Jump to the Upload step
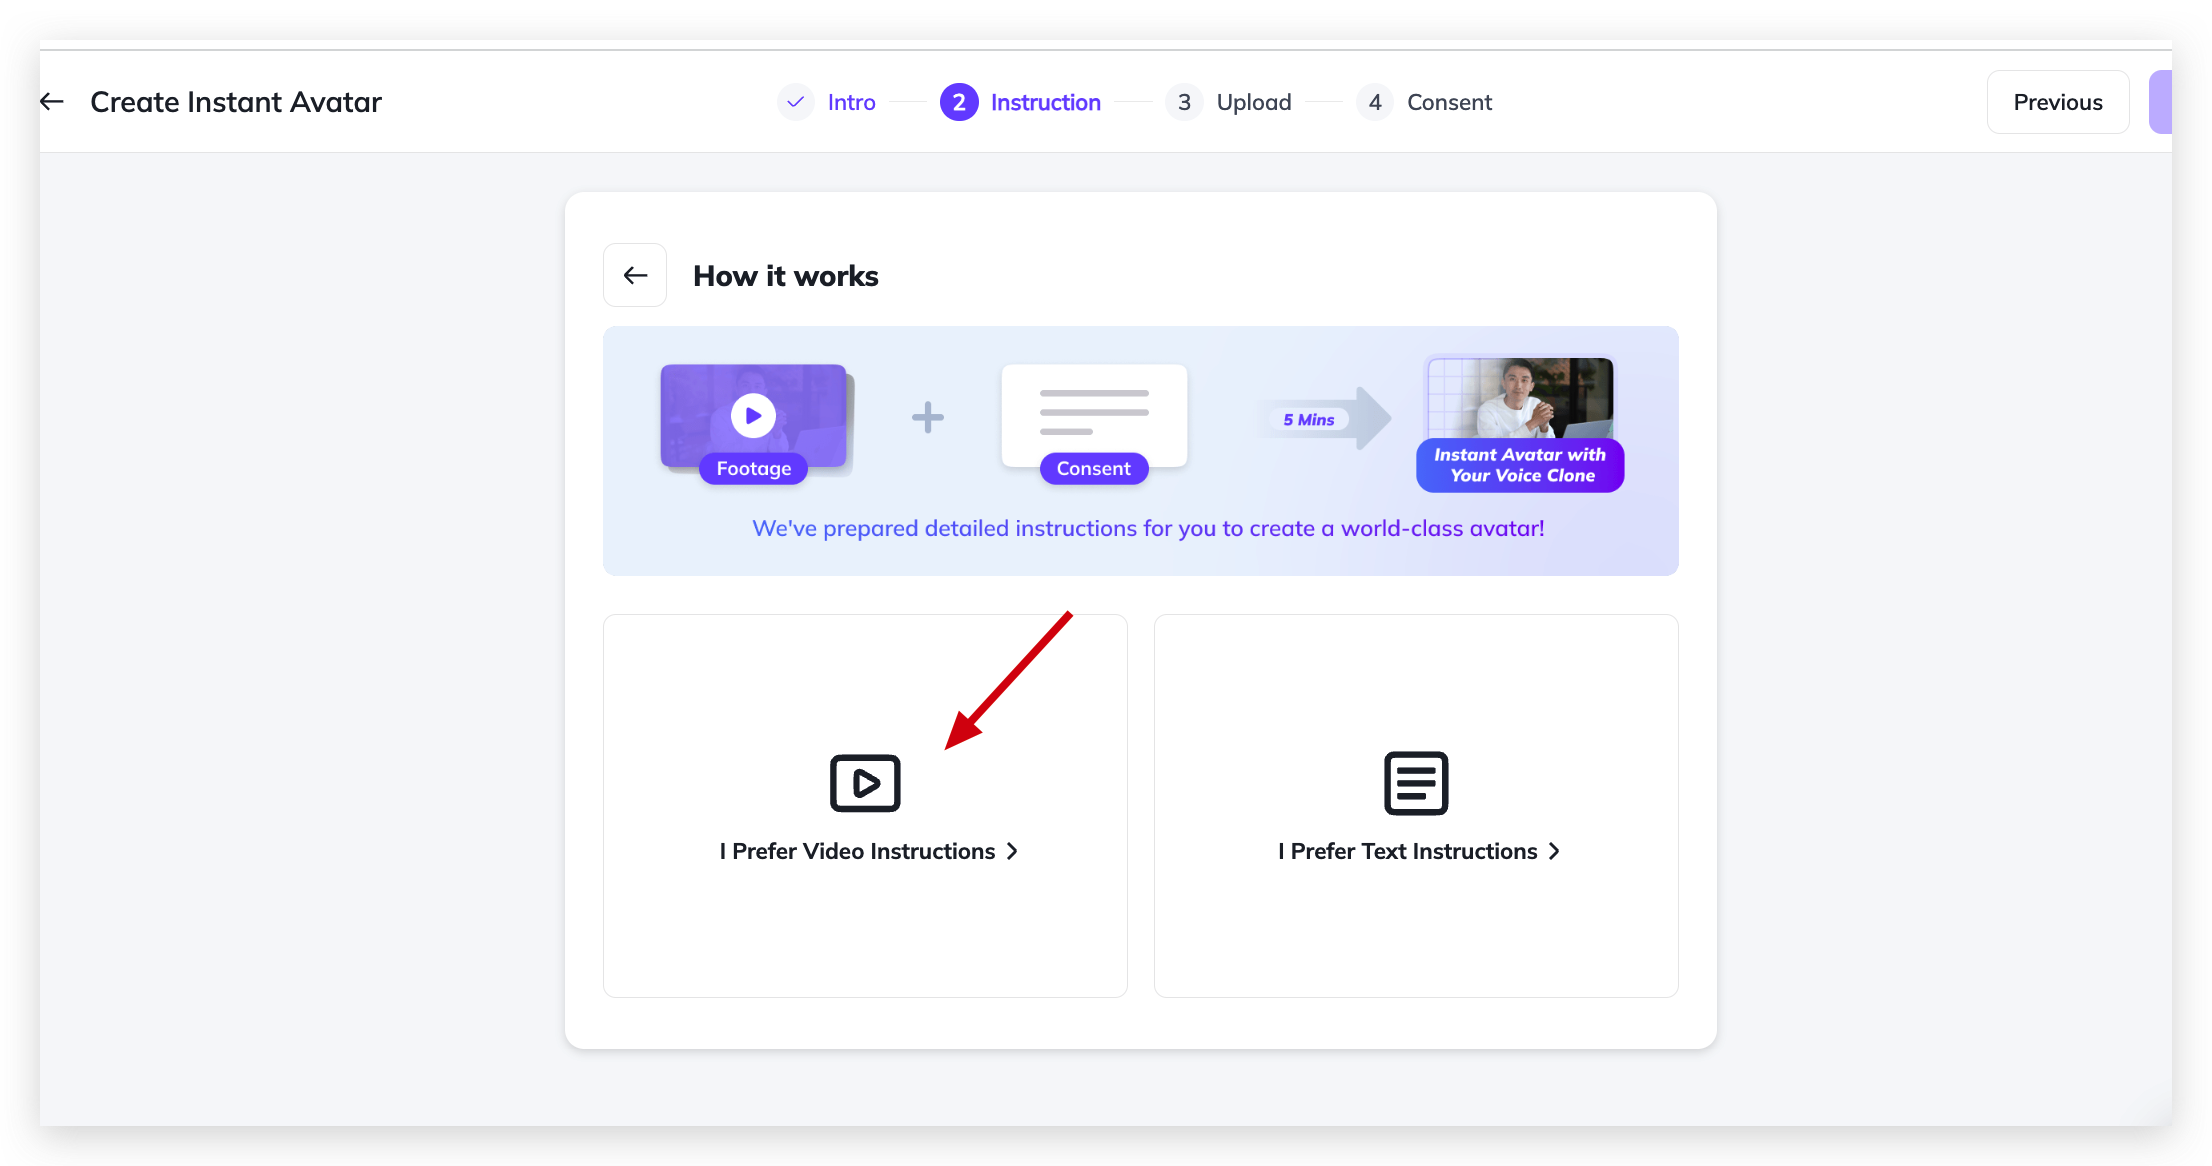Screen dimensions: 2212x1166 pyautogui.click(x=1253, y=102)
